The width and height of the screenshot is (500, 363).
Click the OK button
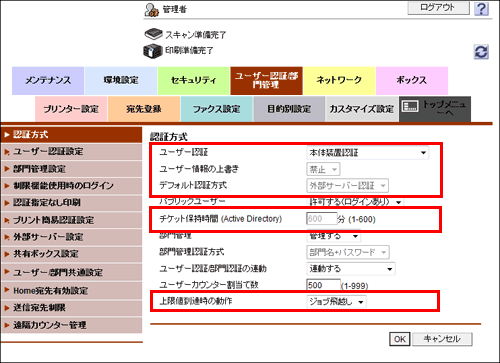tap(400, 339)
